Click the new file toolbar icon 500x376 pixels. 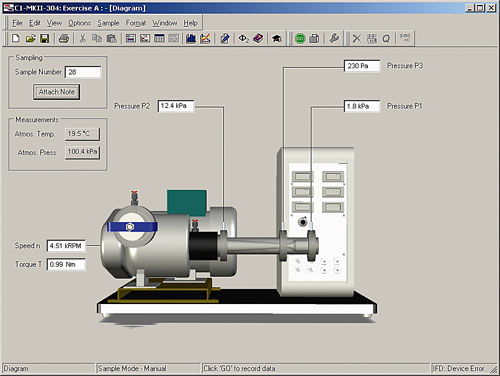point(15,39)
